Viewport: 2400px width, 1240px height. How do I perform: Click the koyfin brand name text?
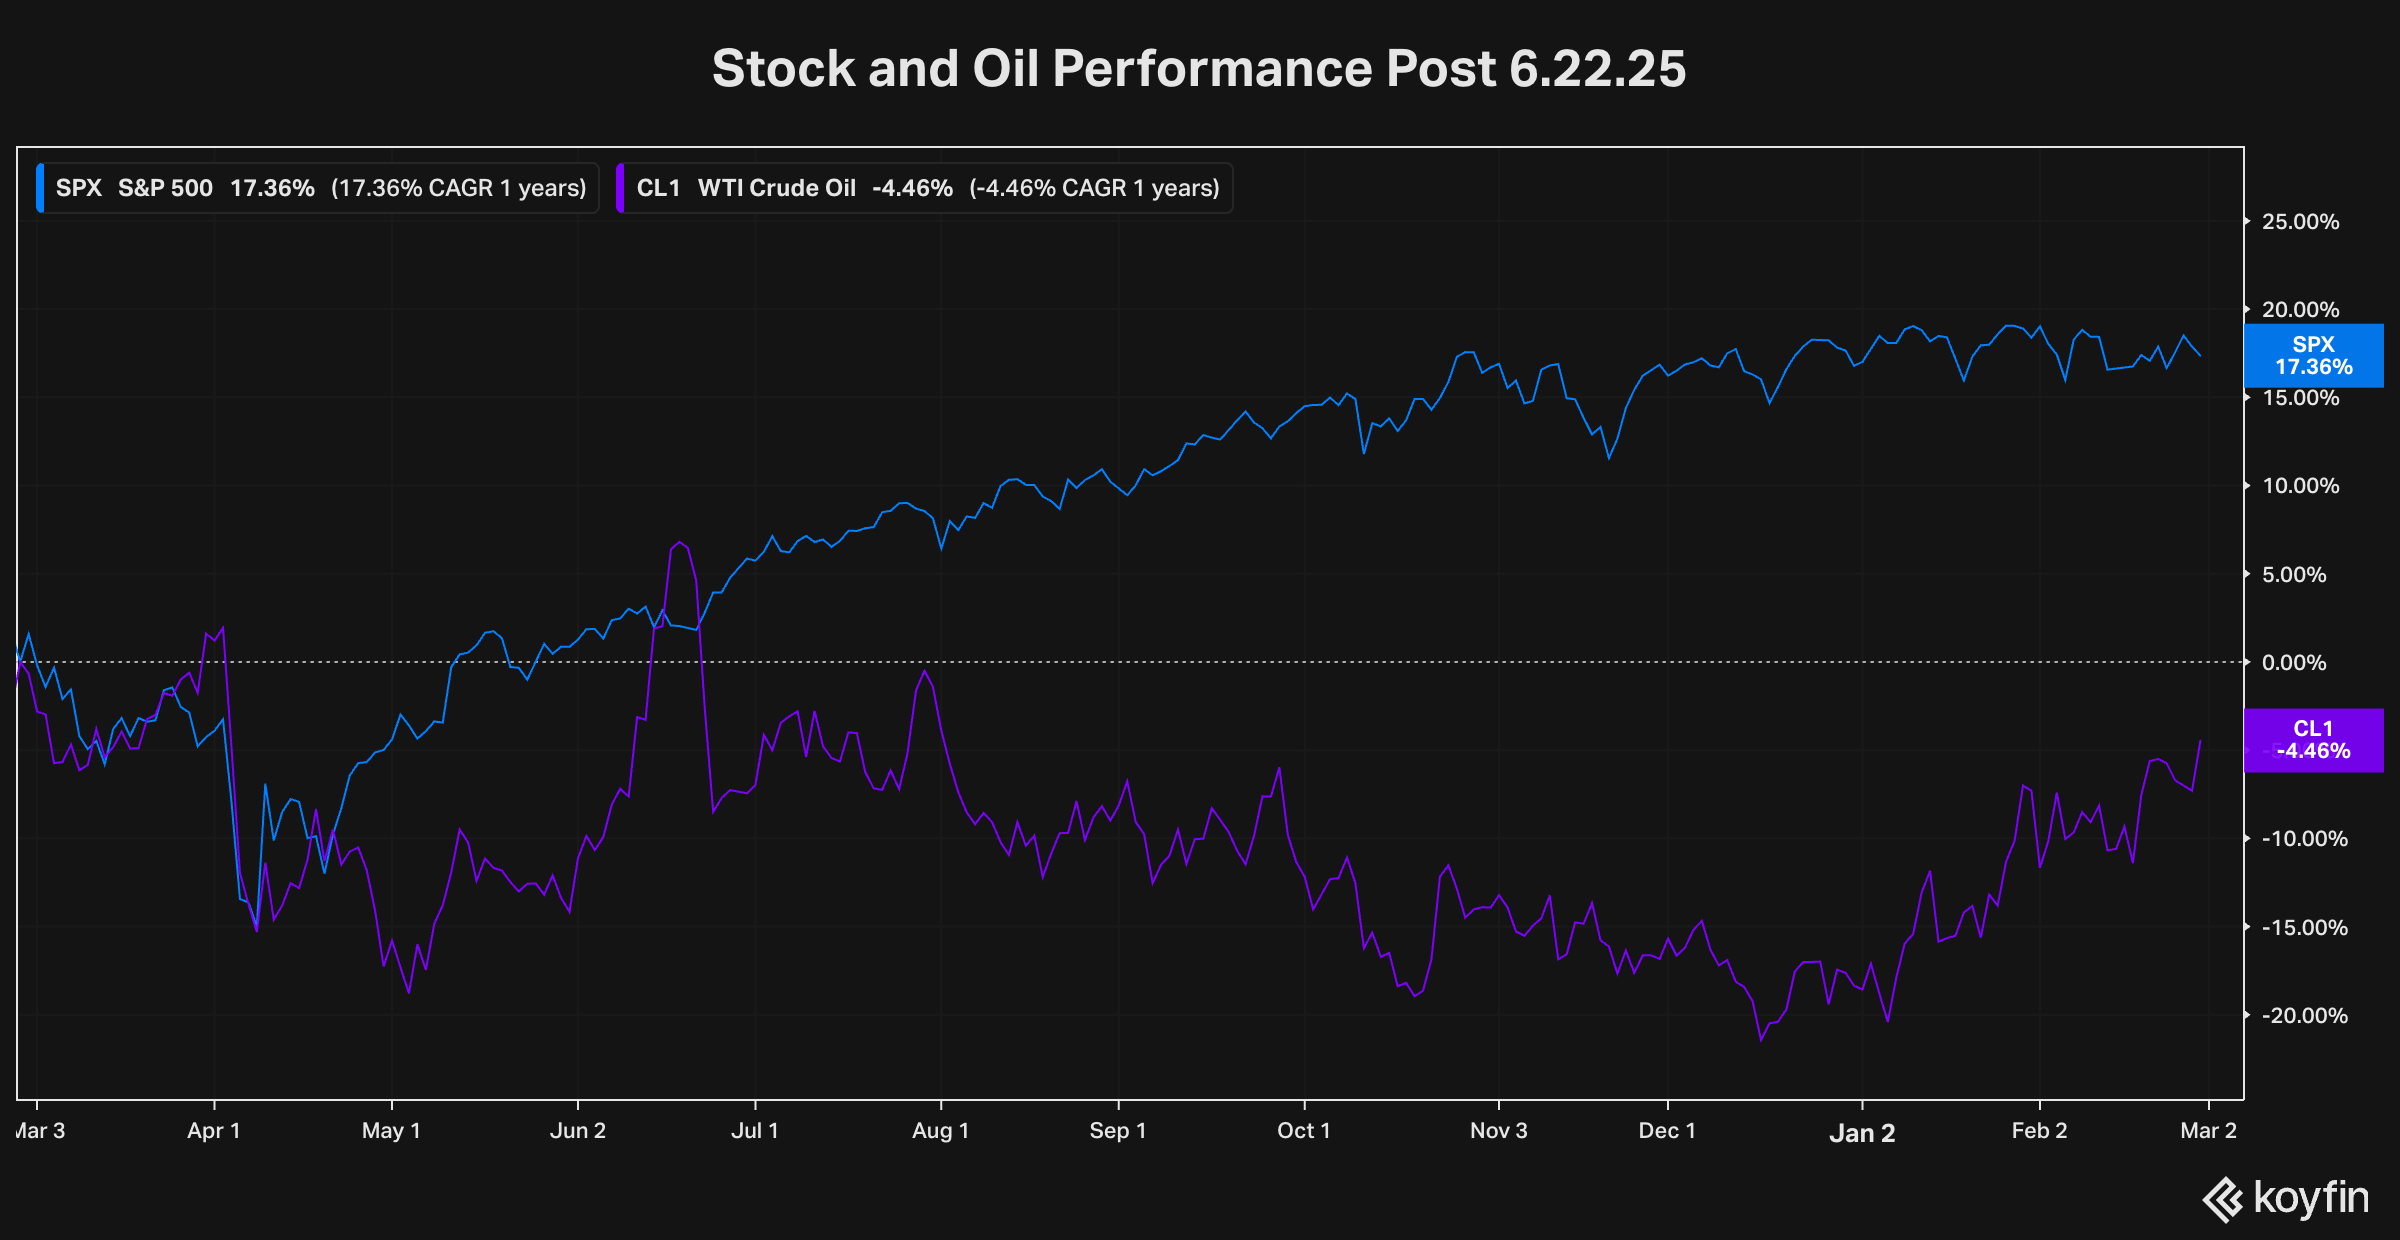2311,1197
